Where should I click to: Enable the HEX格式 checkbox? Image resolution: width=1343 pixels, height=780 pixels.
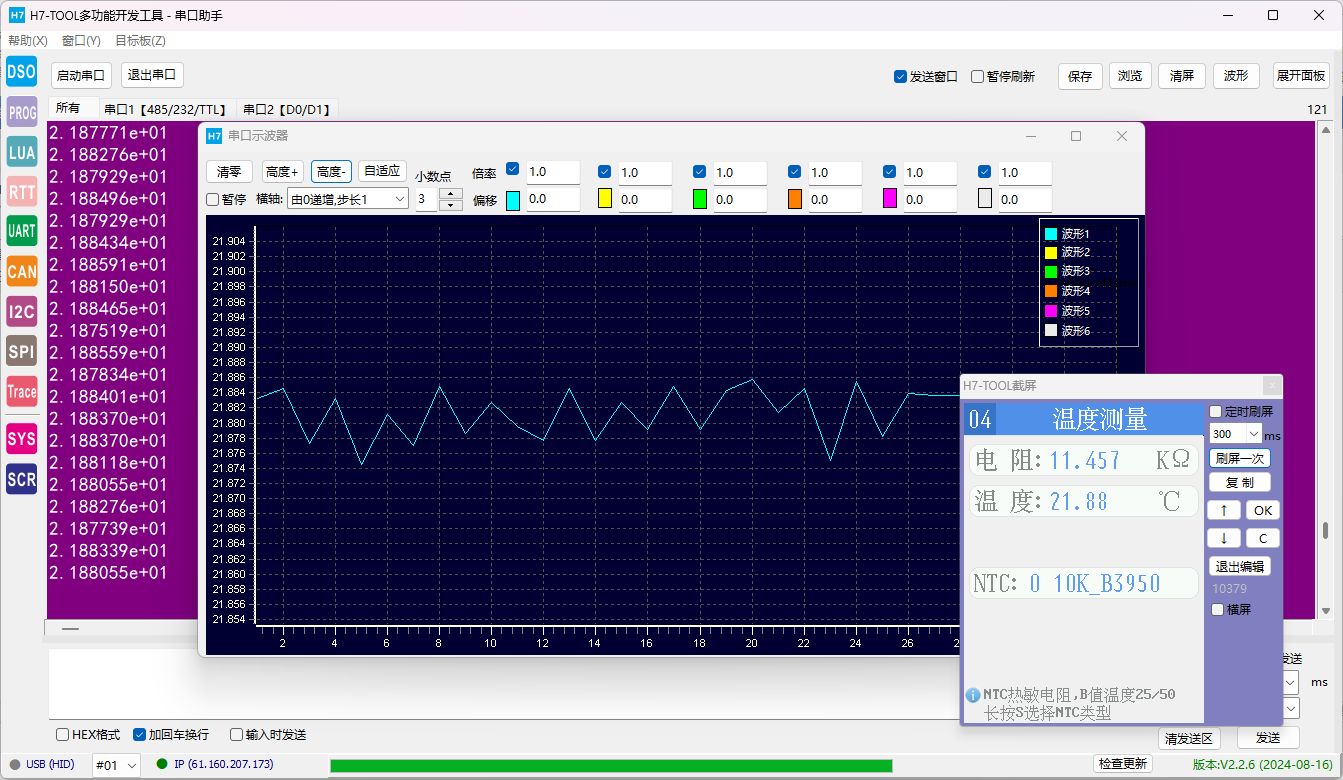click(x=62, y=734)
